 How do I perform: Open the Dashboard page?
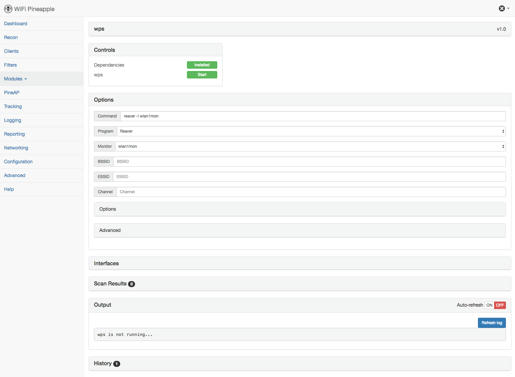pyautogui.click(x=16, y=23)
